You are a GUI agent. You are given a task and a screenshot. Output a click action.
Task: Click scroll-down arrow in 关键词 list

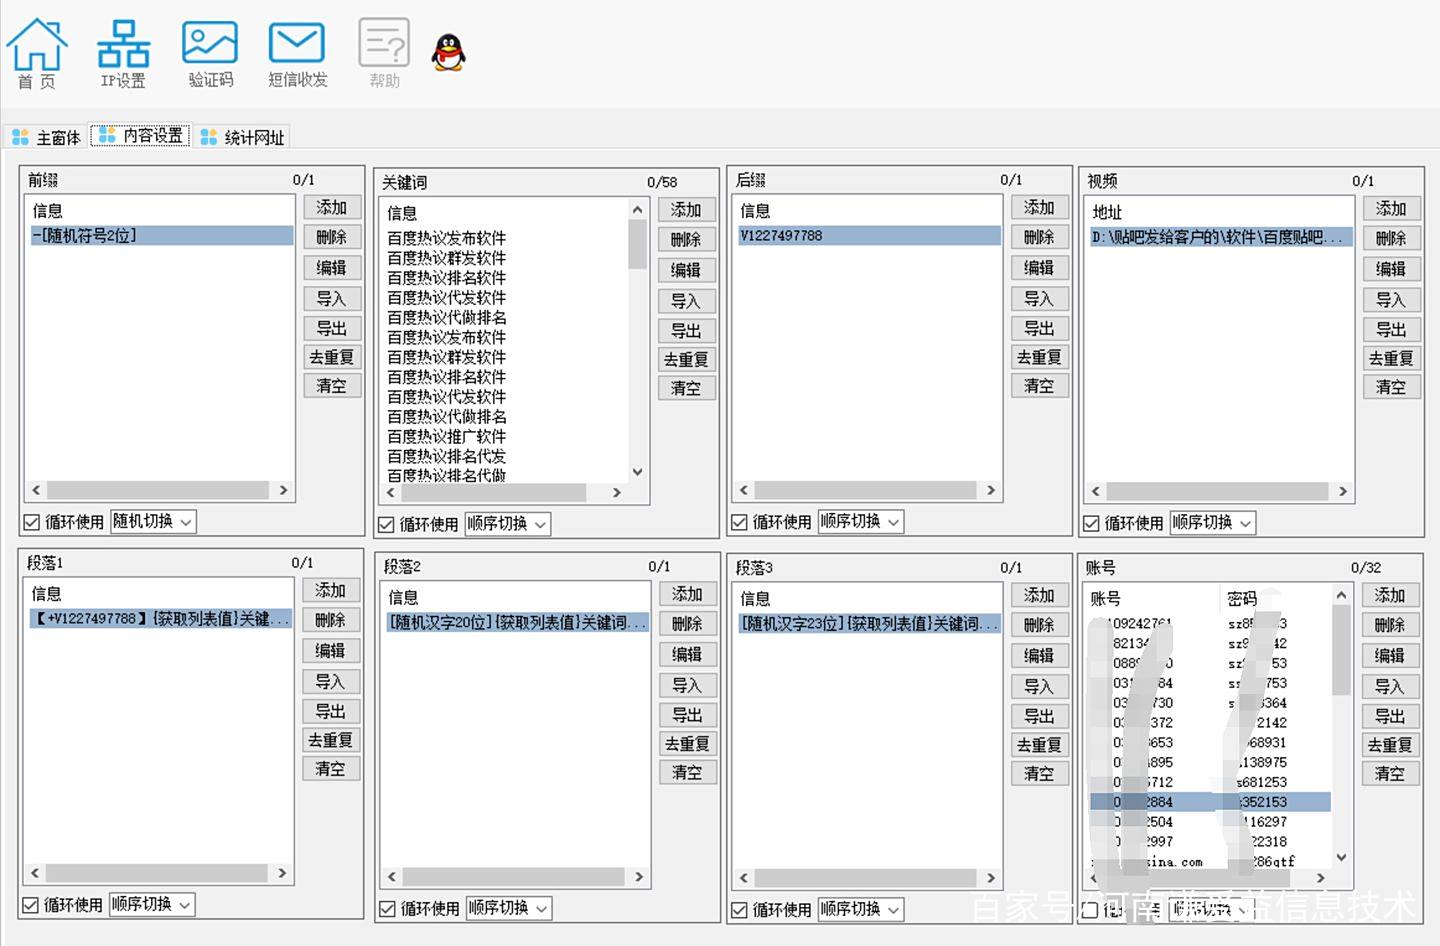(x=637, y=472)
